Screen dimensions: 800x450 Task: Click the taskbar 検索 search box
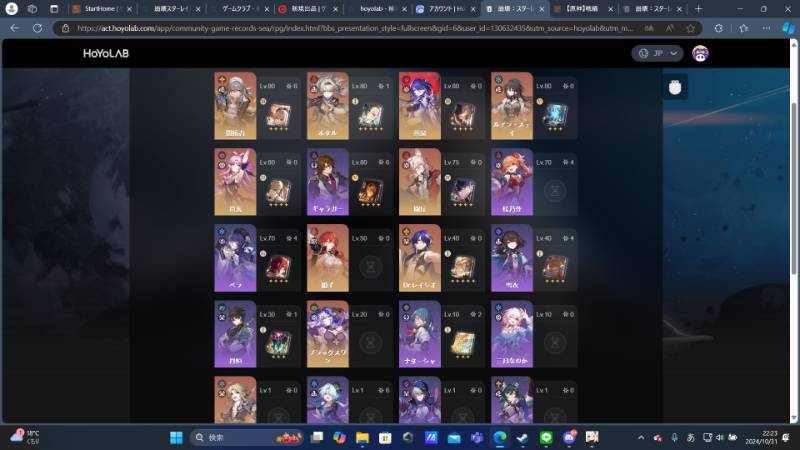coord(247,437)
